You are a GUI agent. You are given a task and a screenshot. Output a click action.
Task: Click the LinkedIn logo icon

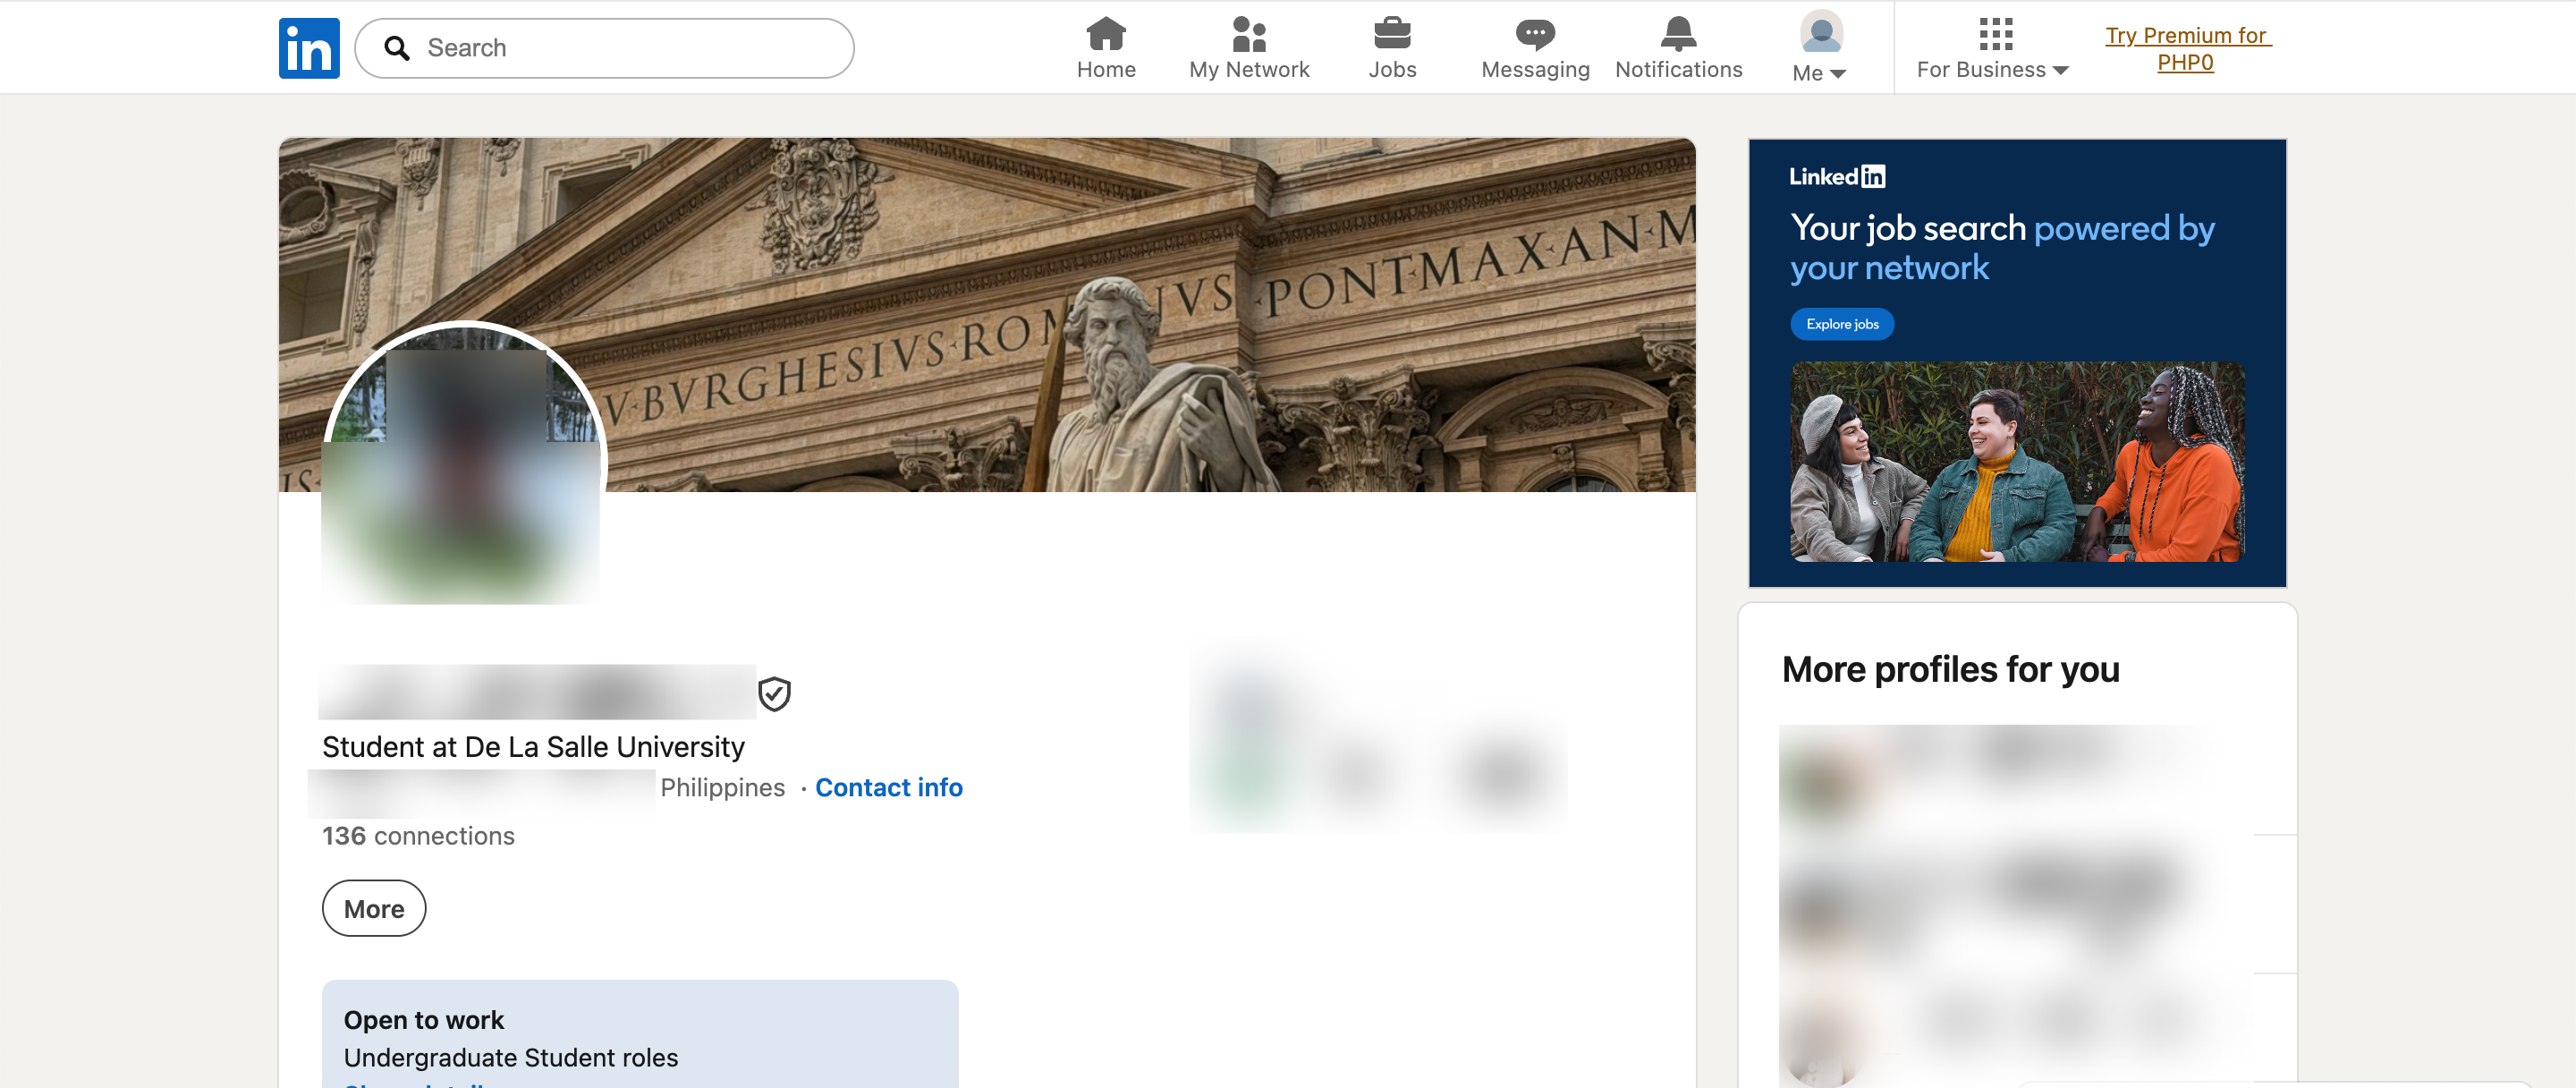(x=309, y=48)
